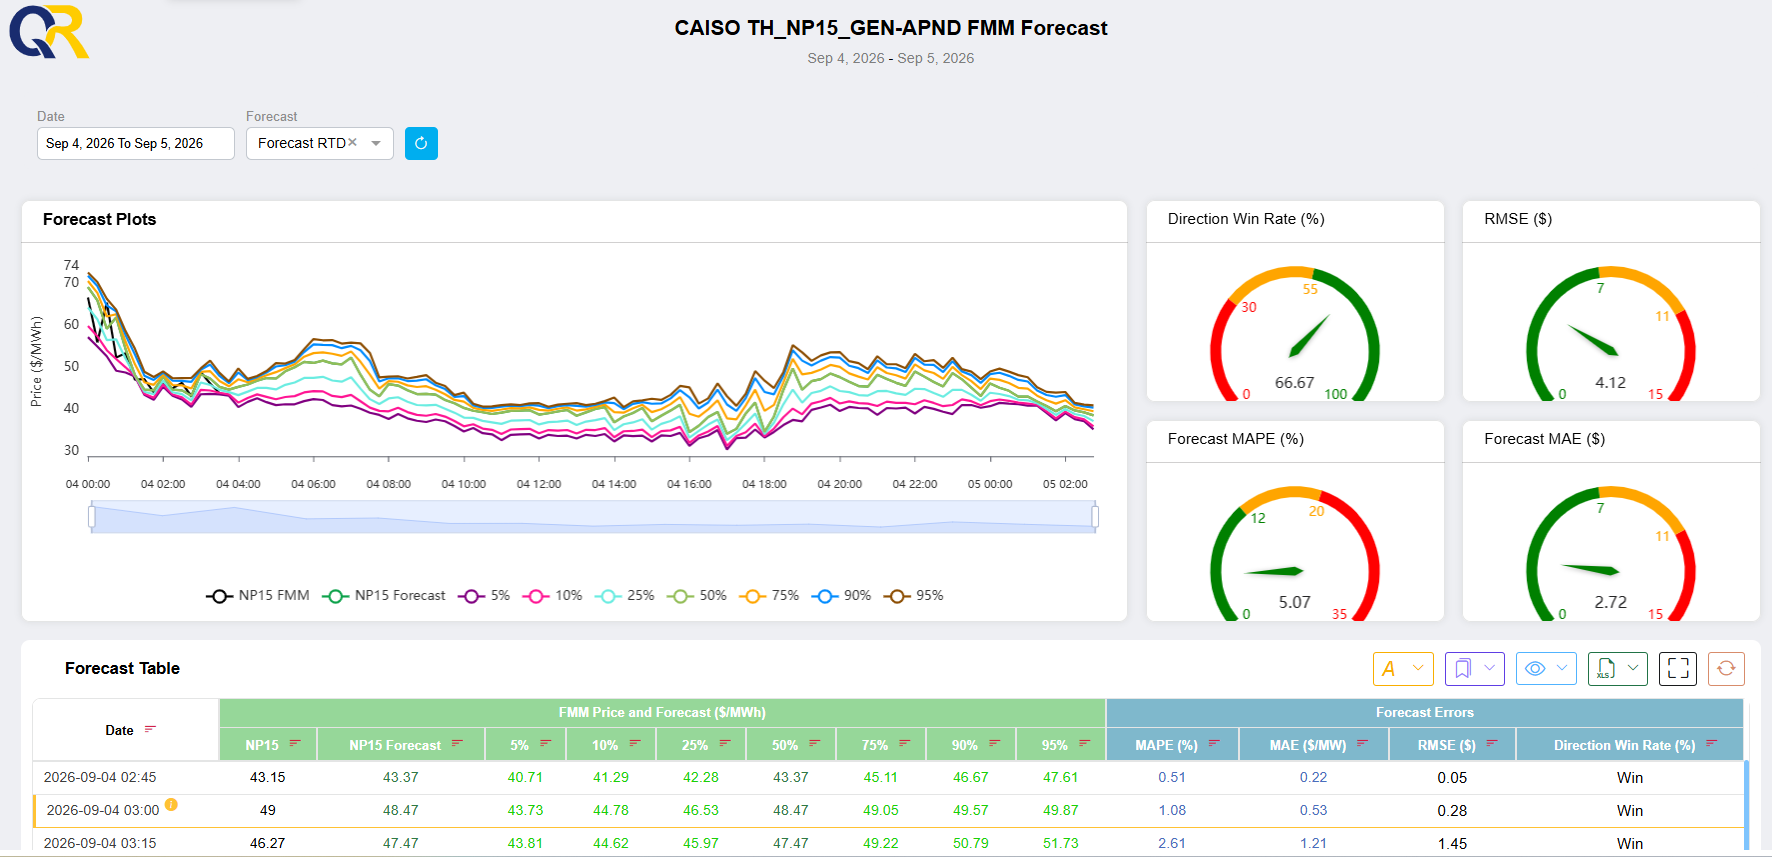
Task: Click the MAPE value 0.51
Action: [1172, 778]
